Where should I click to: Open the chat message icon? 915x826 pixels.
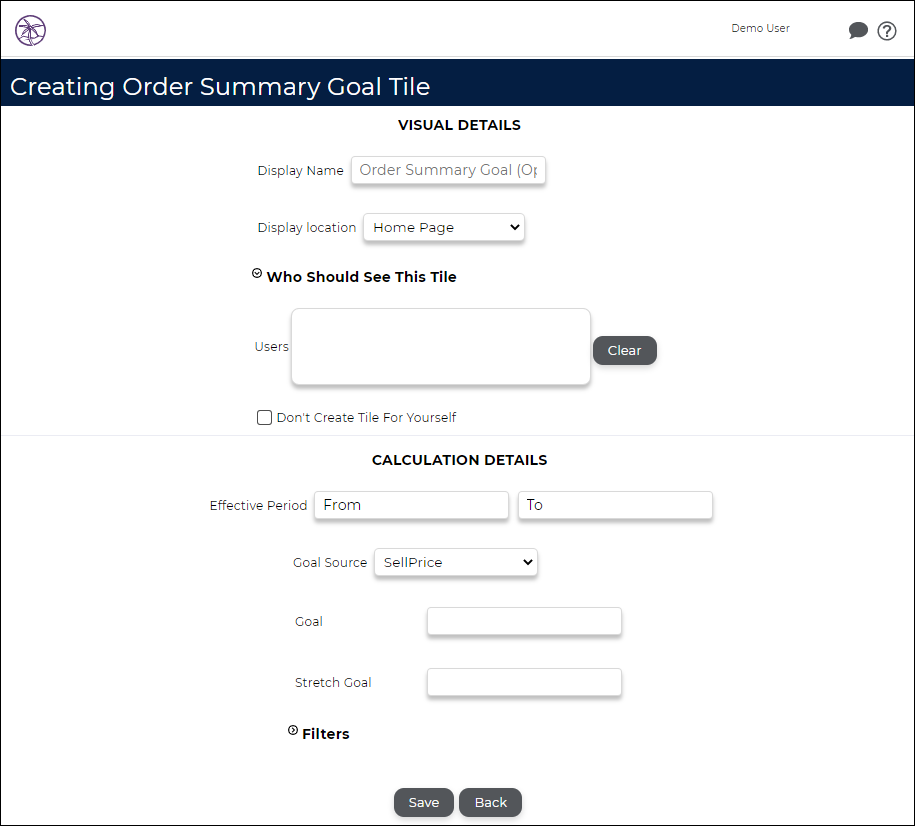858,31
